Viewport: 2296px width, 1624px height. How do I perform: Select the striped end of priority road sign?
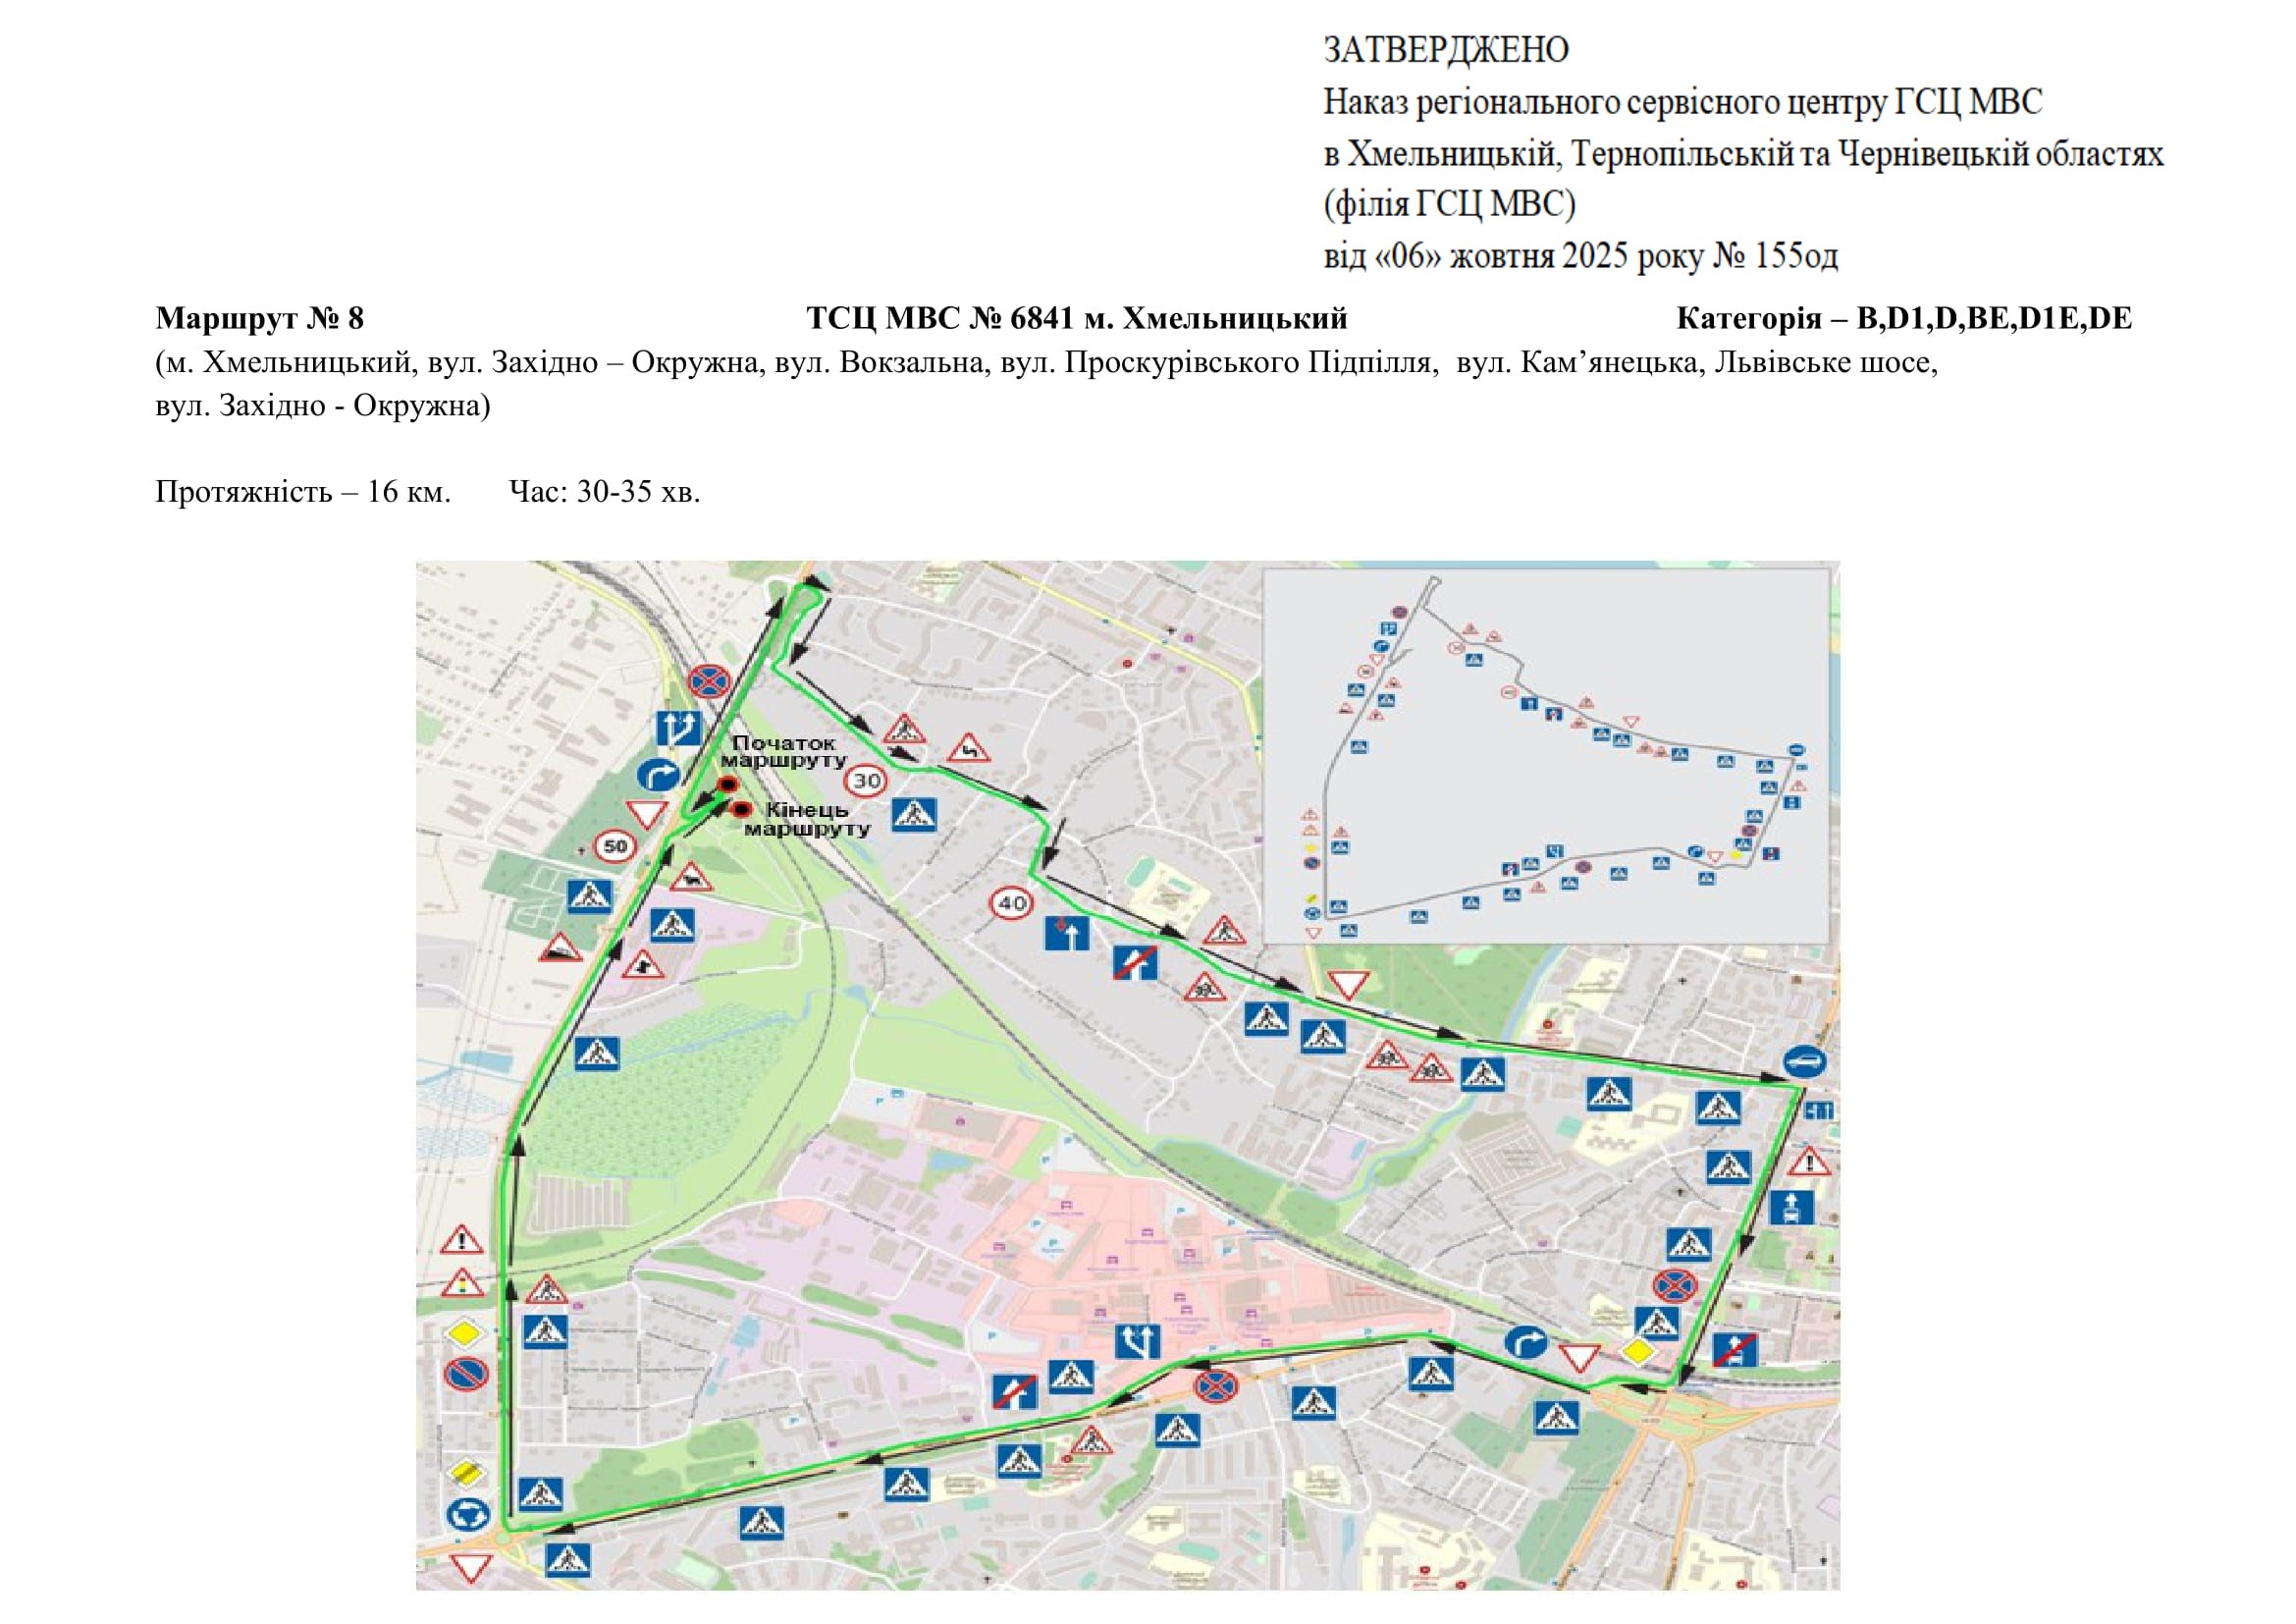(x=466, y=1471)
